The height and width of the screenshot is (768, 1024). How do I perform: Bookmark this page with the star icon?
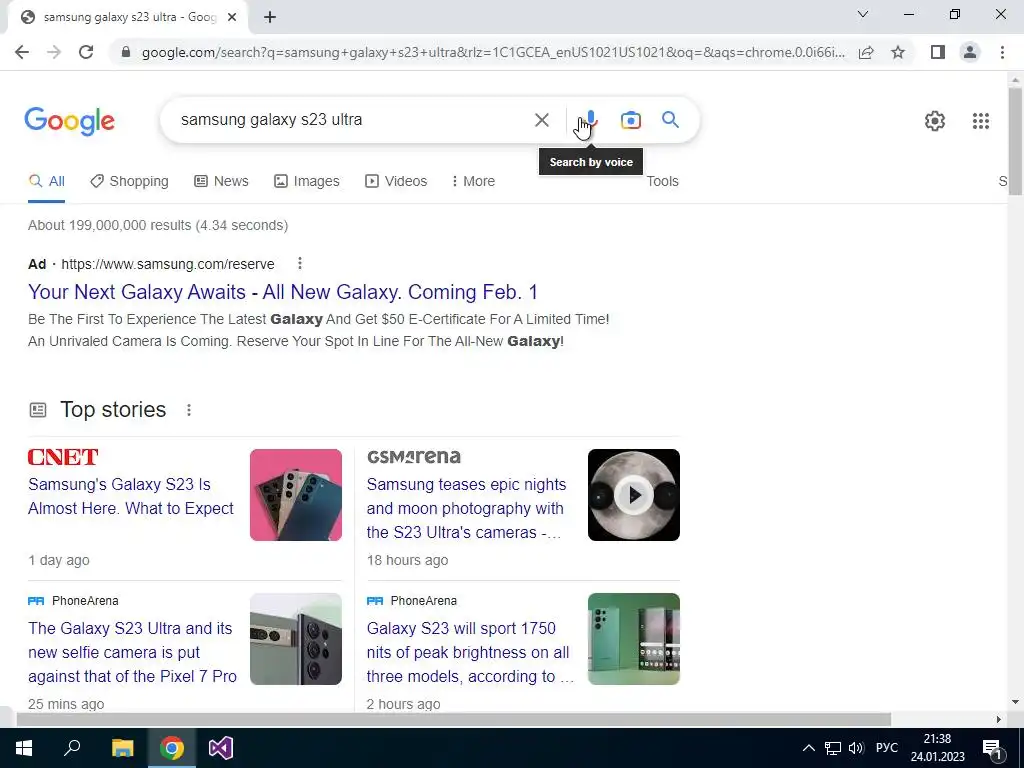pos(898,52)
